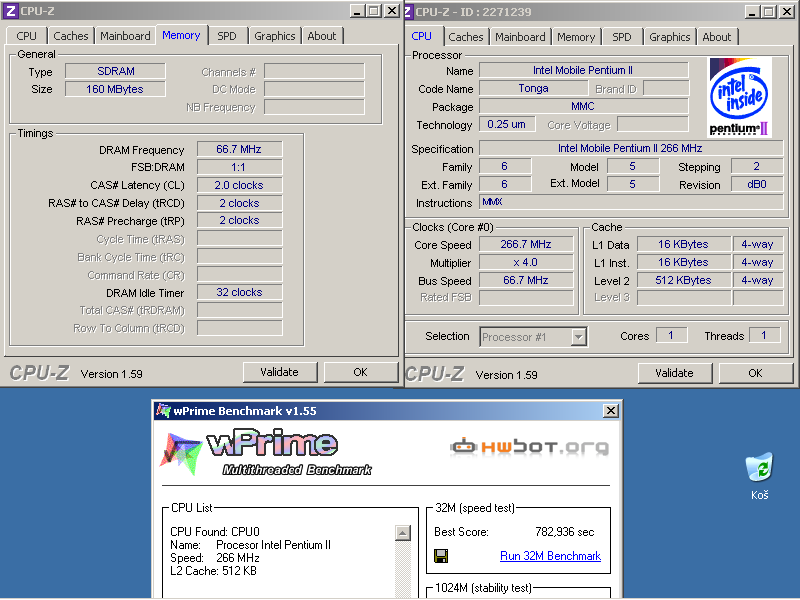Click the Run 32M Benchmark link
The image size is (800, 600).
550,556
